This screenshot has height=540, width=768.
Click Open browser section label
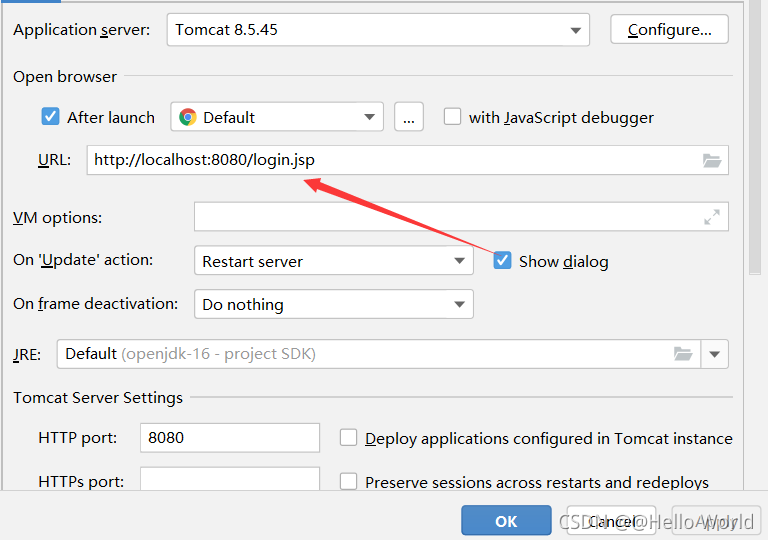[65, 76]
